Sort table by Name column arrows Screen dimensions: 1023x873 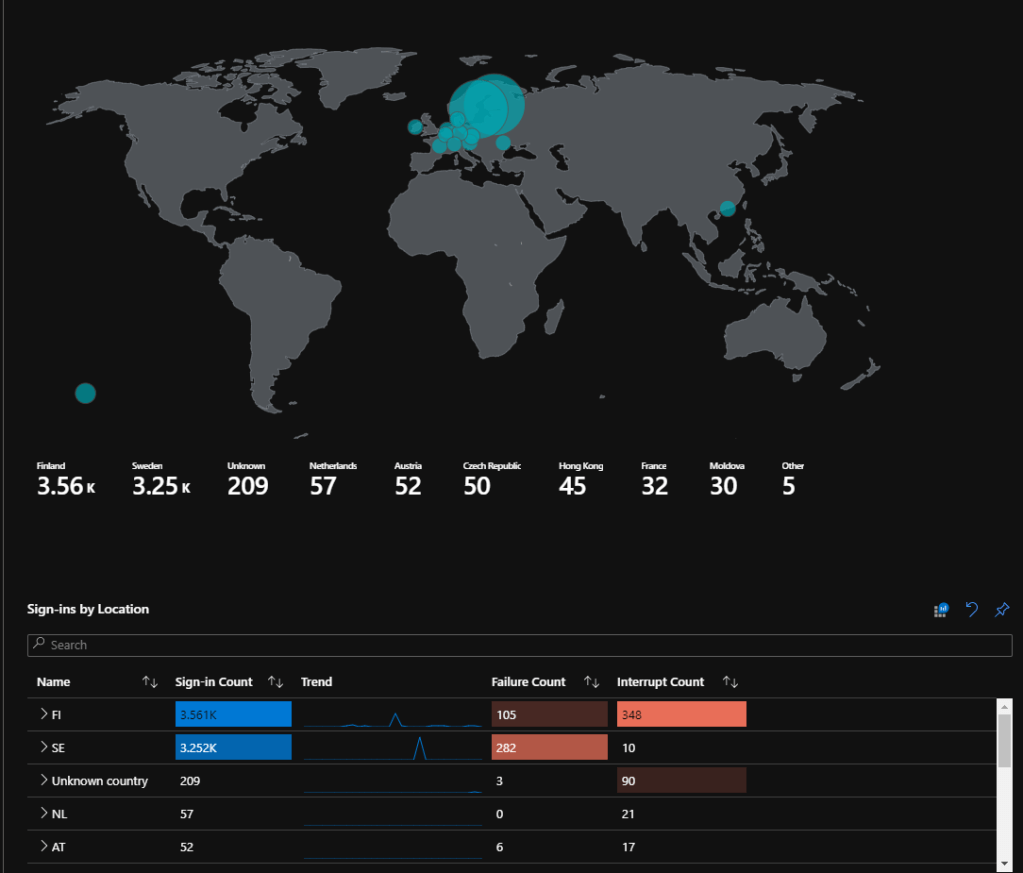pos(150,682)
